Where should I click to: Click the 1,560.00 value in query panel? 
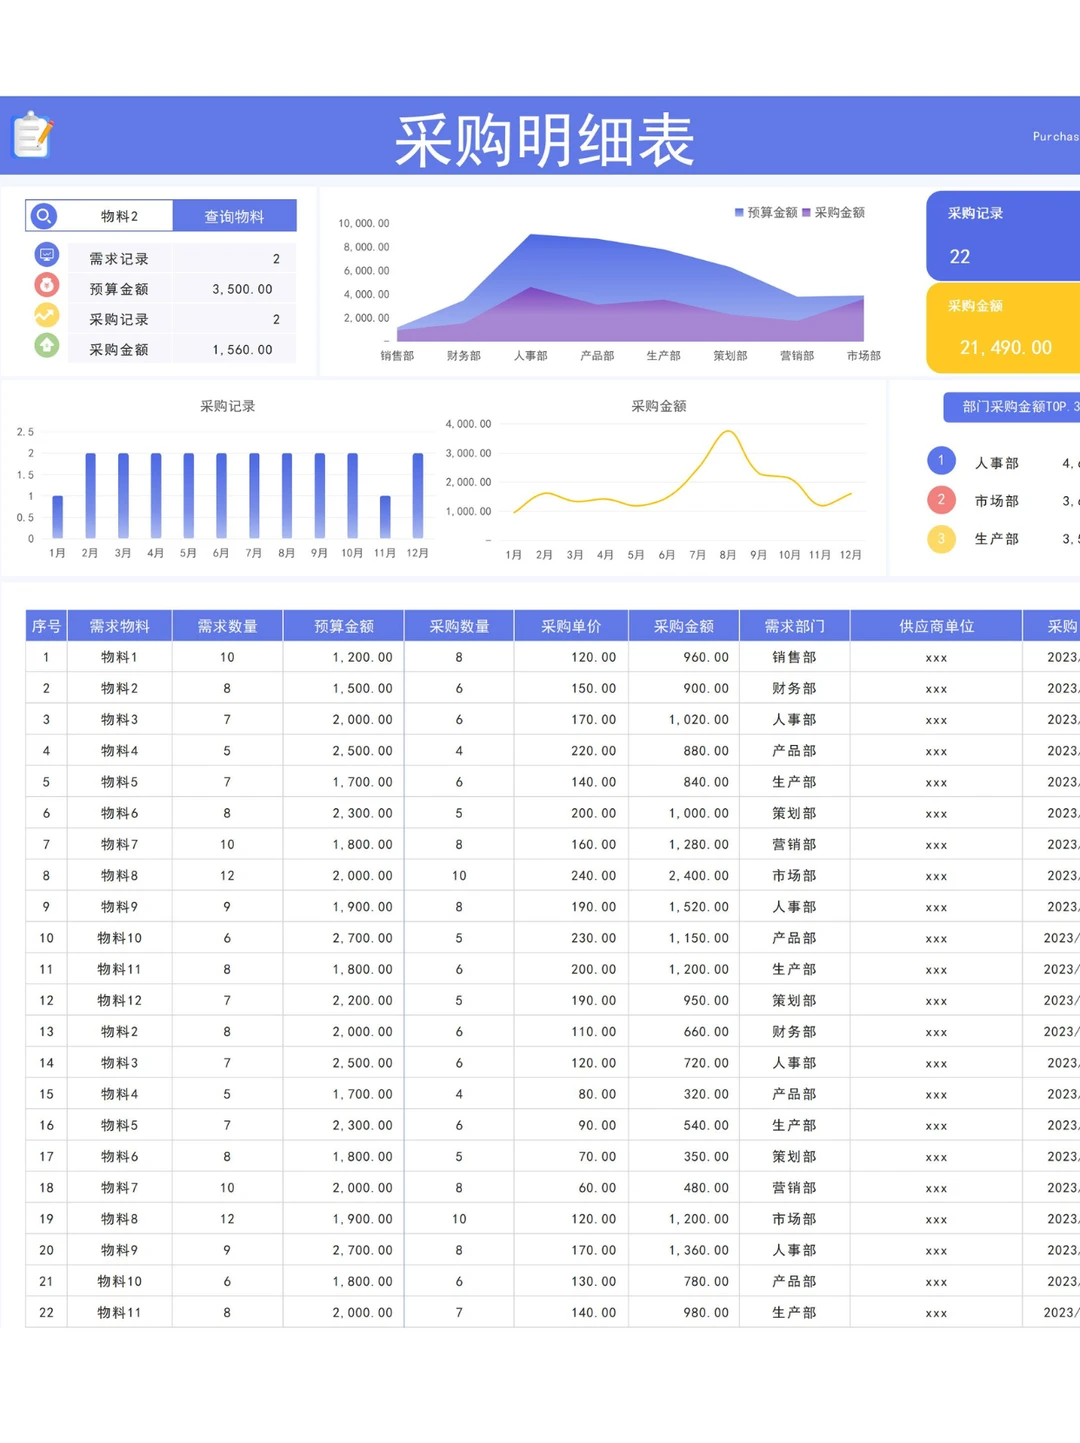coord(242,349)
